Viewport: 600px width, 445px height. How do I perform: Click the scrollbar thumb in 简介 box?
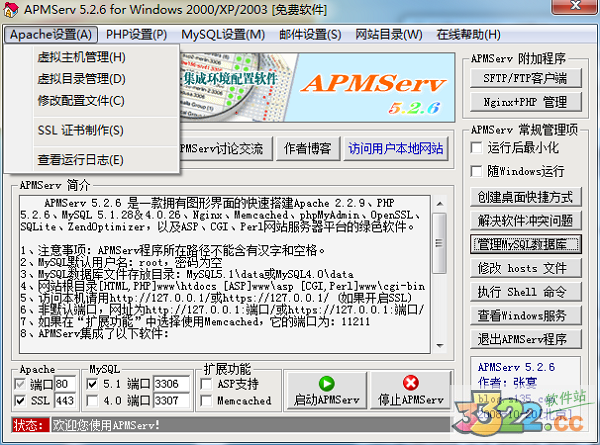[440, 243]
